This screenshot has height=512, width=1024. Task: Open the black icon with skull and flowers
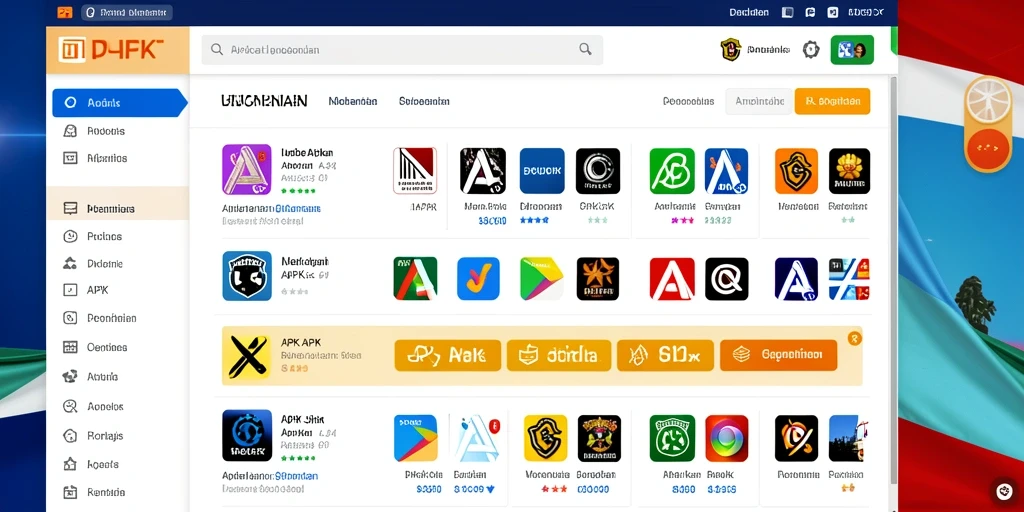tap(599, 438)
